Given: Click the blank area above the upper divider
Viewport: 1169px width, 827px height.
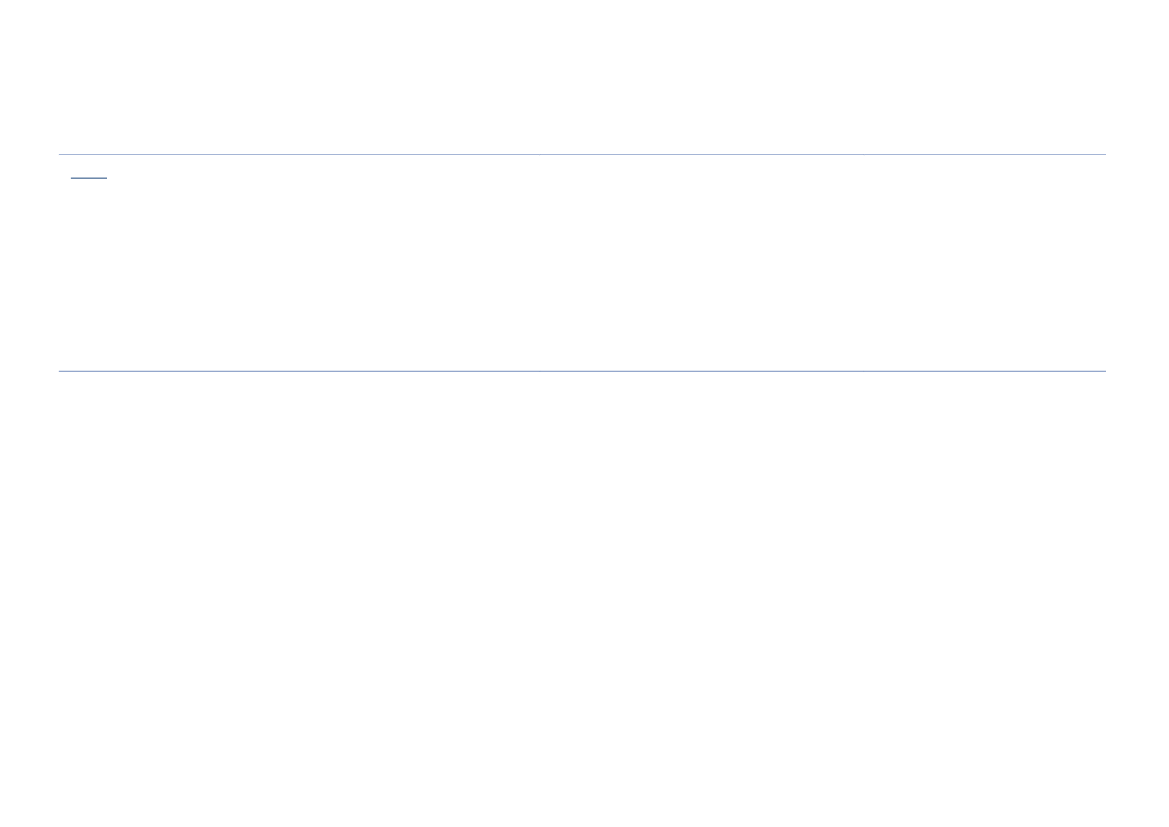Looking at the screenshot, I should pyautogui.click(x=582, y=76).
